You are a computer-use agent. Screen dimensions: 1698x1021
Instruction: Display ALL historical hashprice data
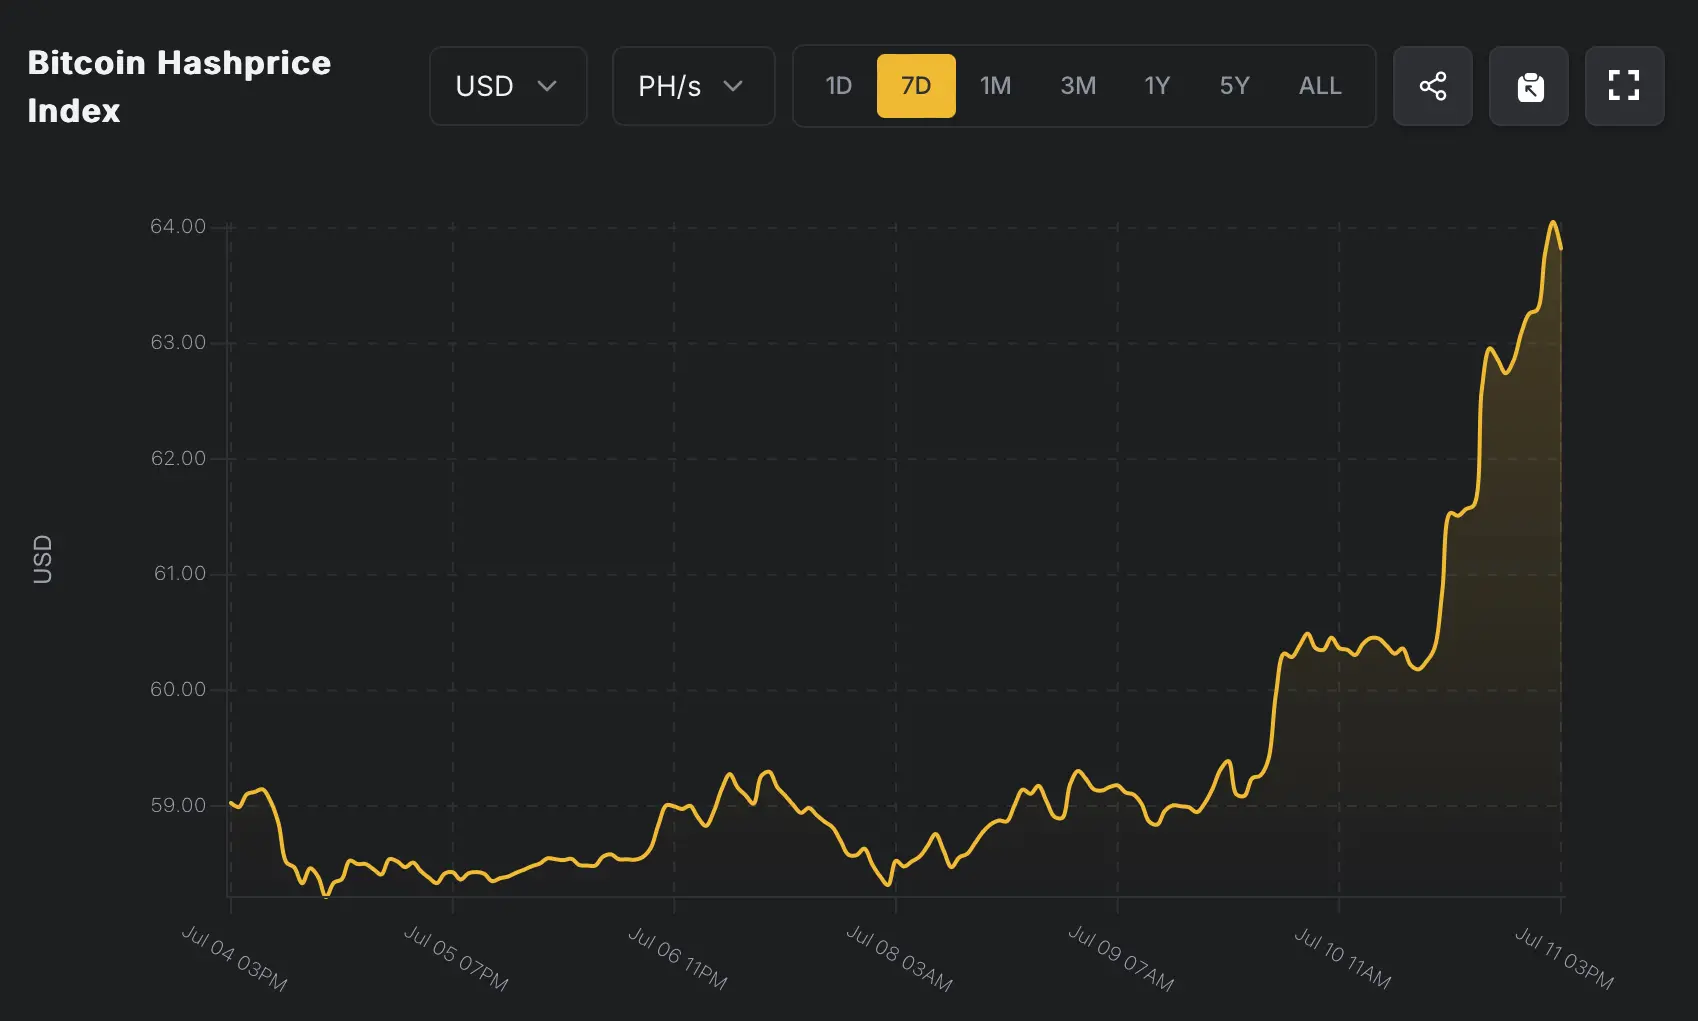pos(1320,86)
